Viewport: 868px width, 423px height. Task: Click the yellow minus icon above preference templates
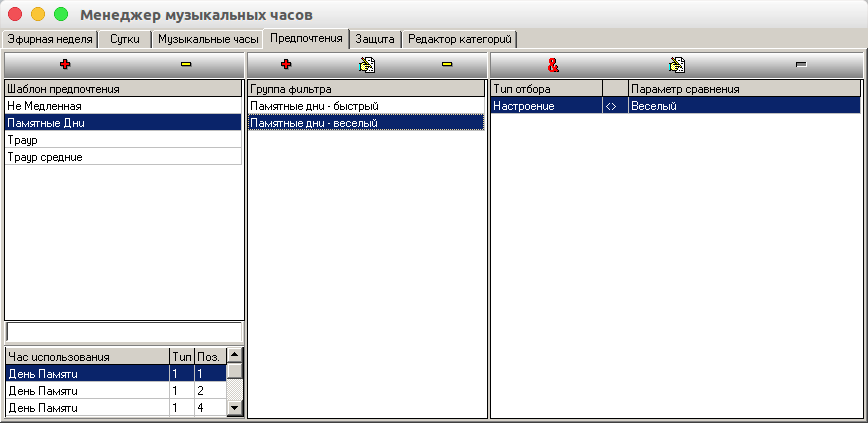pyautogui.click(x=186, y=64)
